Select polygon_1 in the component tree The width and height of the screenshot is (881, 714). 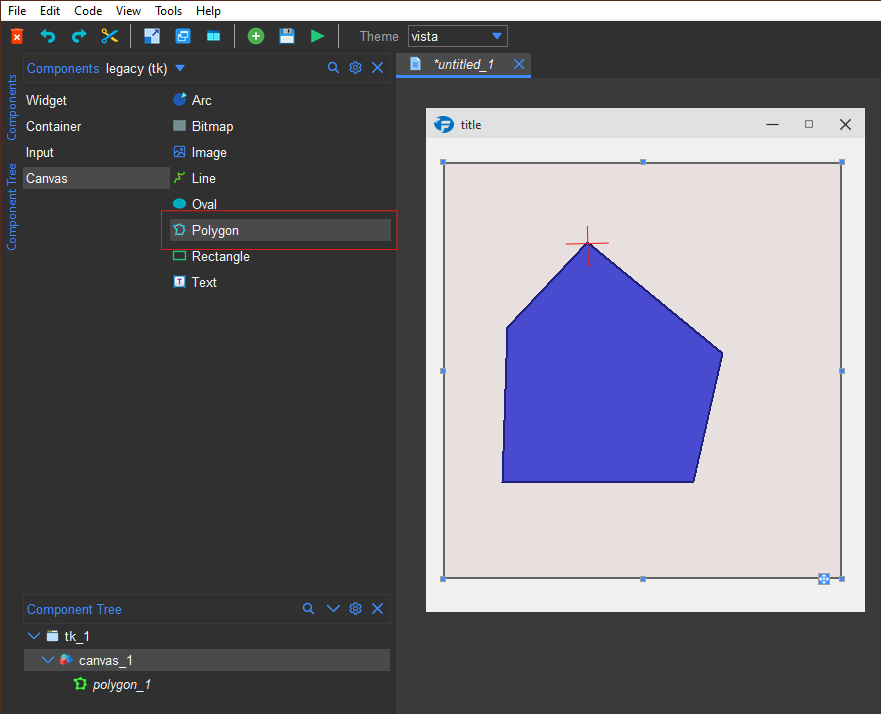[207, 684]
